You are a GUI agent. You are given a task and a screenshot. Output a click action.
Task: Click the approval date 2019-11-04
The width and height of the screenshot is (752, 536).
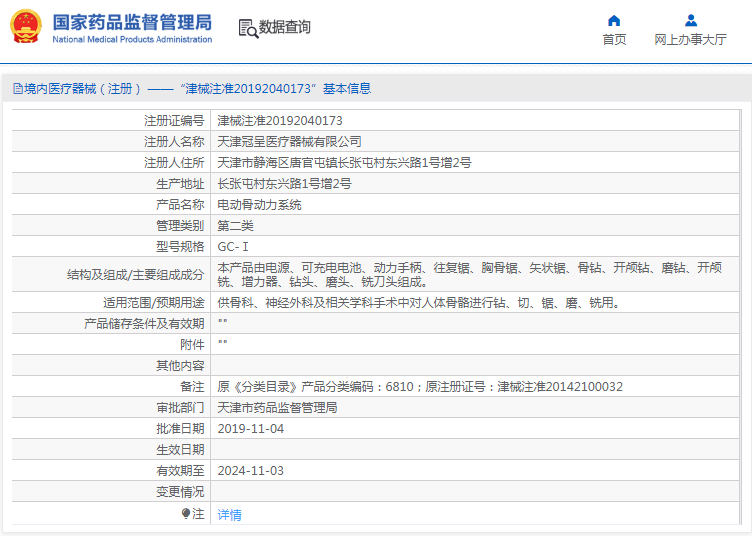(x=251, y=428)
